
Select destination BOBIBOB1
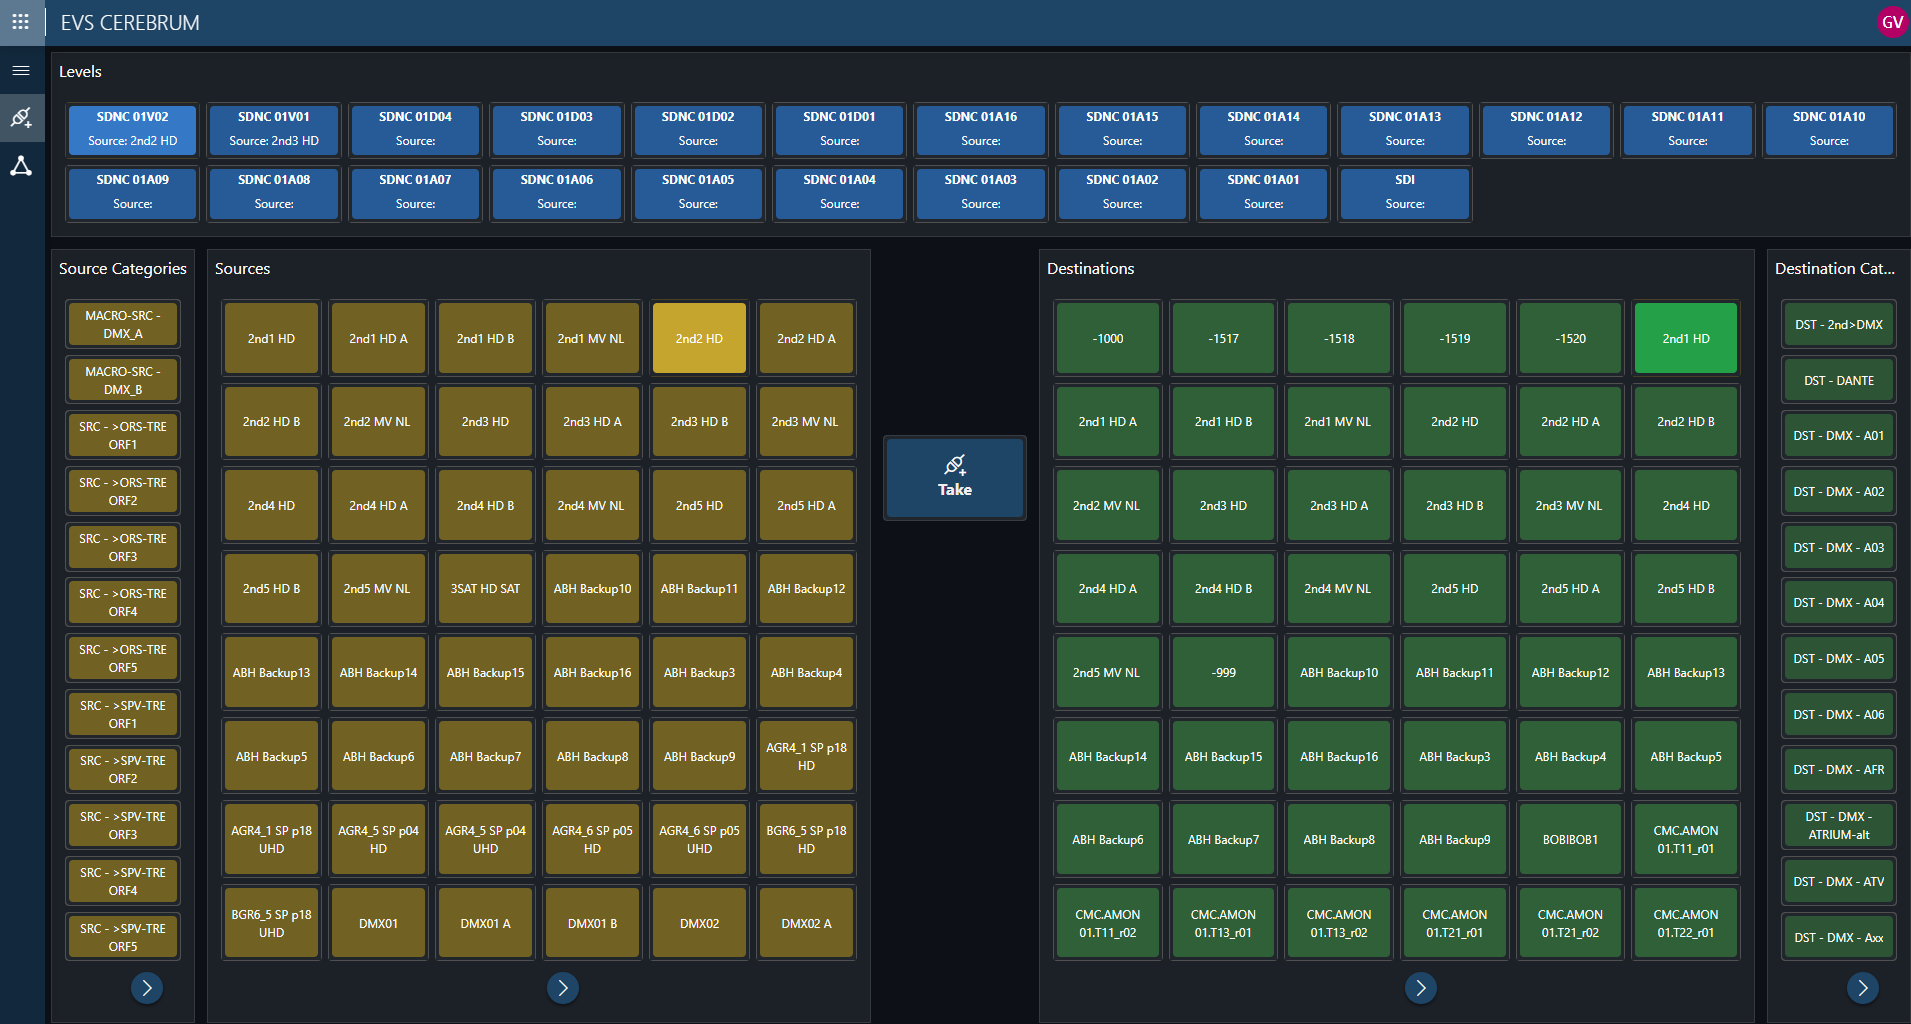(1570, 839)
